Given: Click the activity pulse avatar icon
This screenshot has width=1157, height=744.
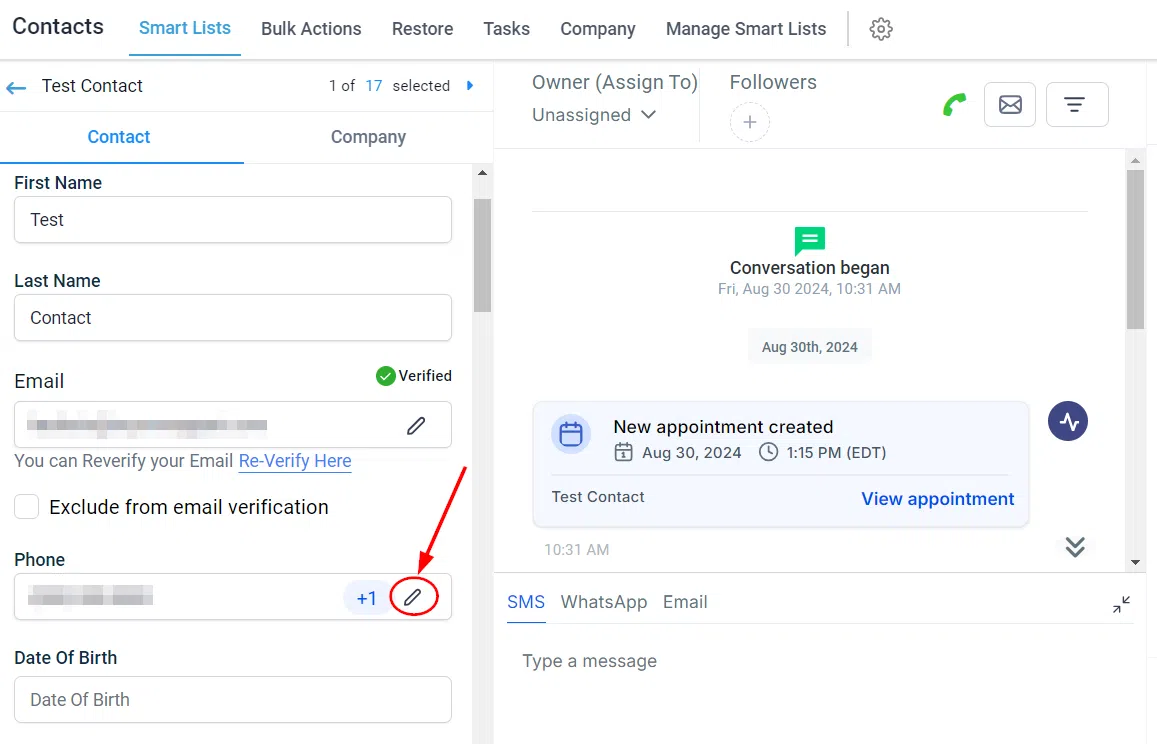Looking at the screenshot, I should (1068, 421).
